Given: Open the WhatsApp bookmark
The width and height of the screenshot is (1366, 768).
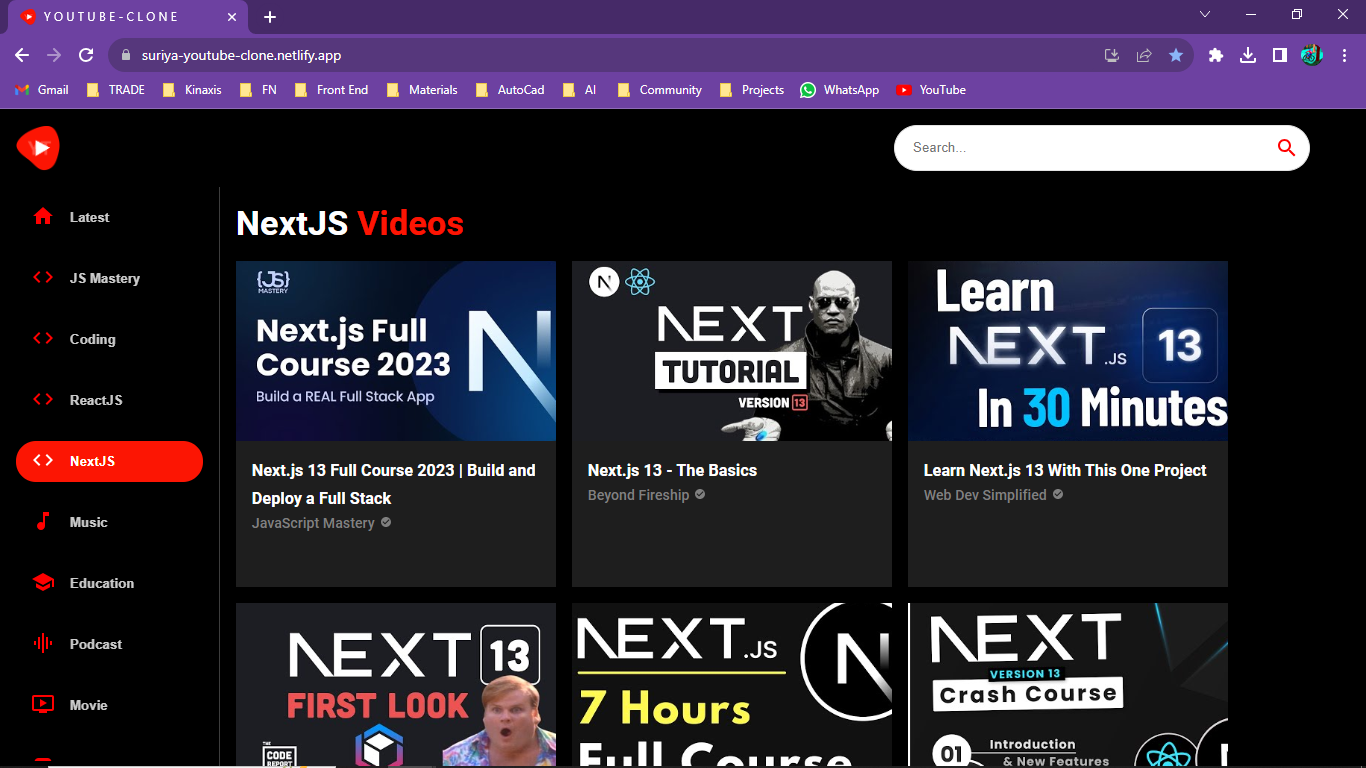Looking at the screenshot, I should (840, 89).
